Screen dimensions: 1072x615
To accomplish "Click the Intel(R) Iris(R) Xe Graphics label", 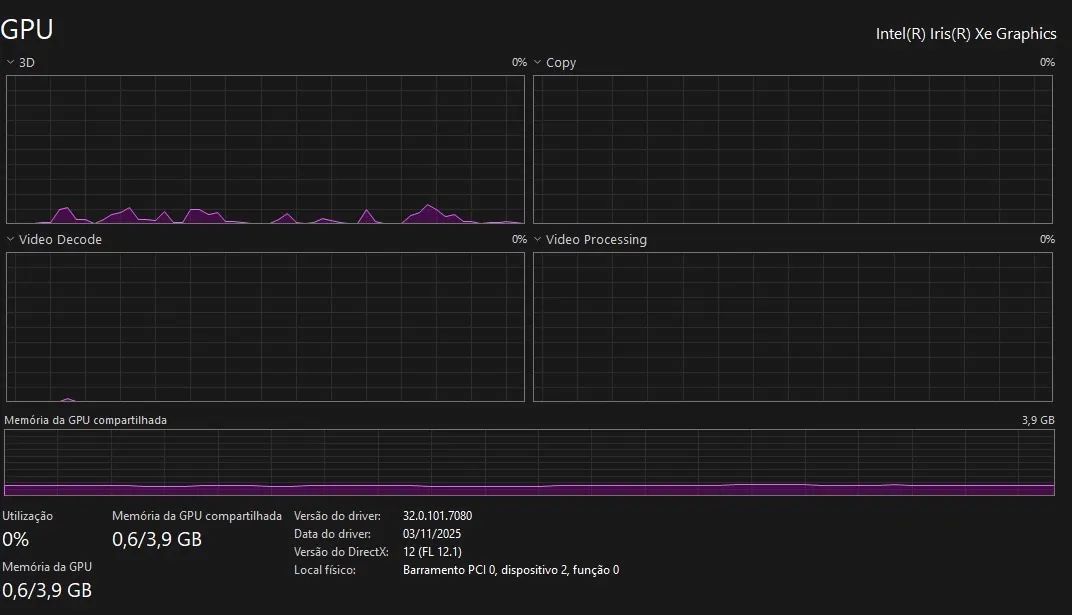I will click(x=966, y=33).
